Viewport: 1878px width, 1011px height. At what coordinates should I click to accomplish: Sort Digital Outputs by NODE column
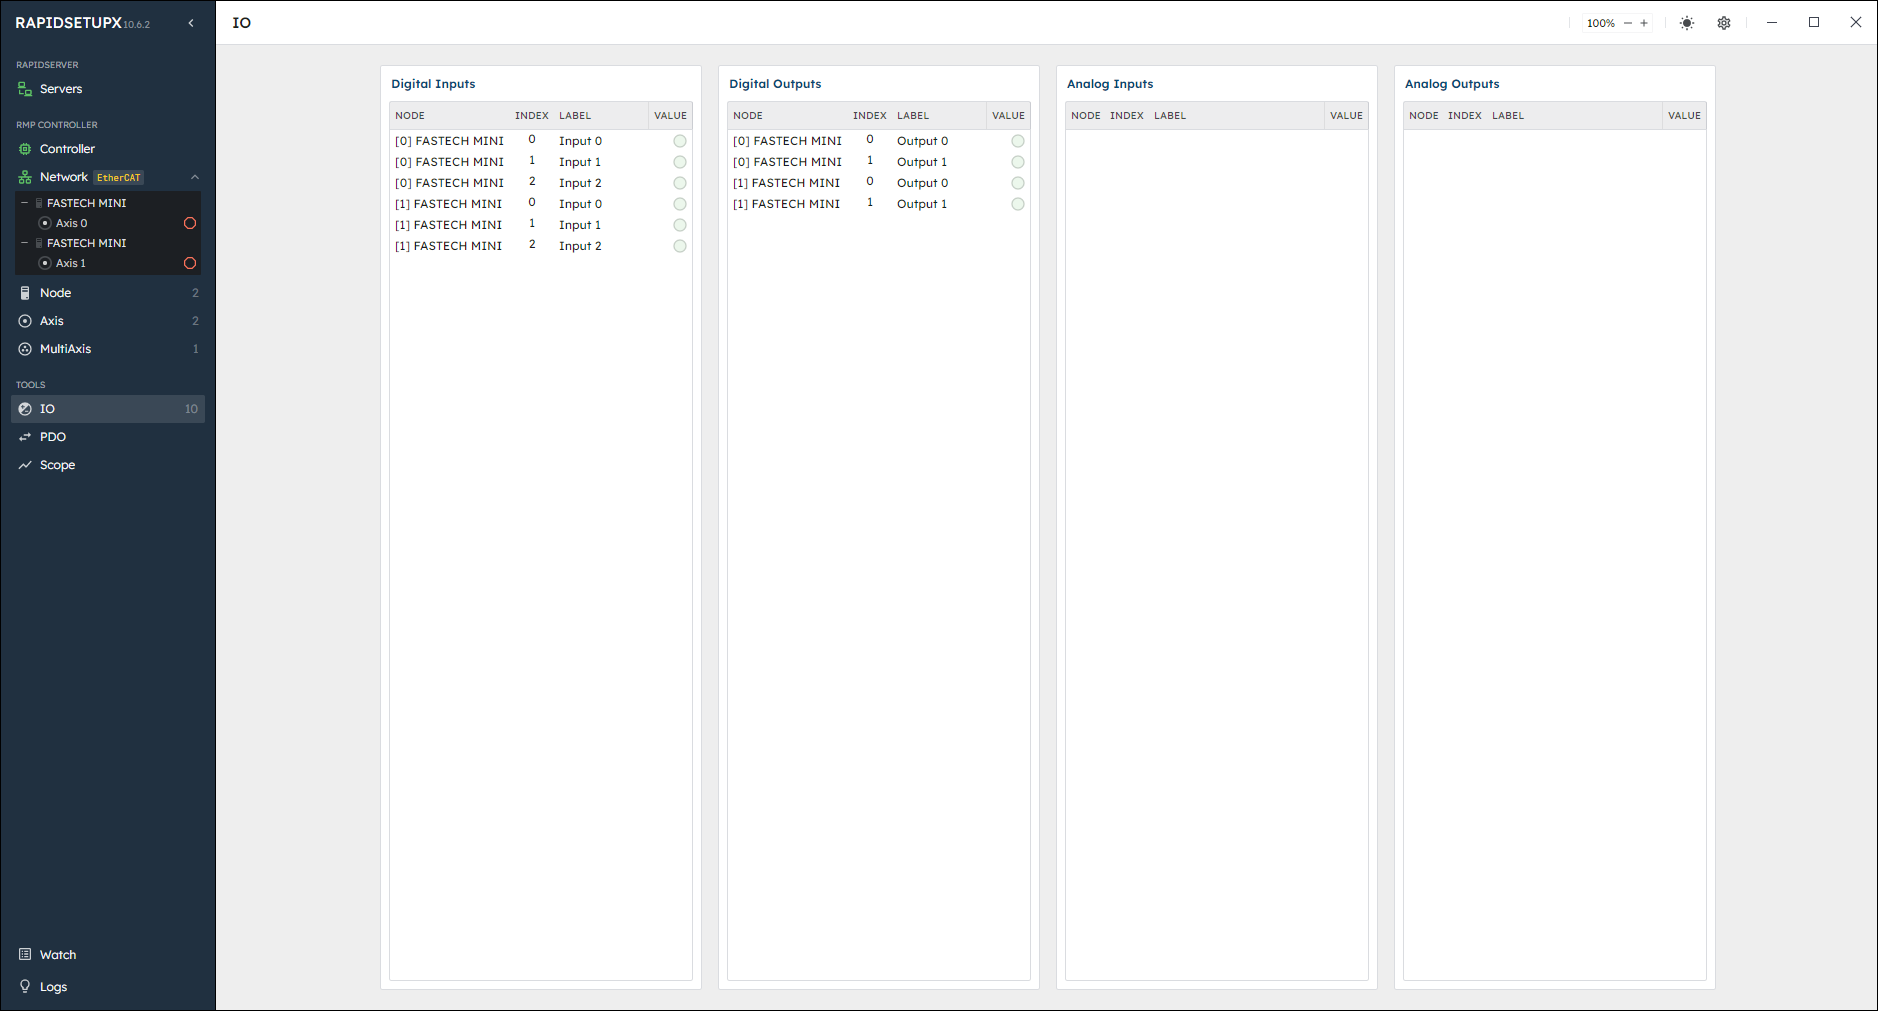(x=748, y=116)
